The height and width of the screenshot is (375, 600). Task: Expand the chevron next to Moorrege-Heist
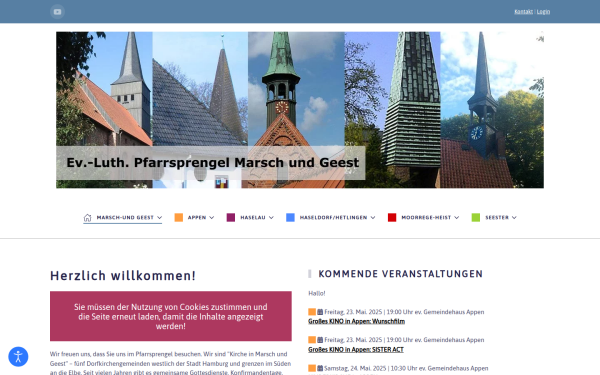457,217
